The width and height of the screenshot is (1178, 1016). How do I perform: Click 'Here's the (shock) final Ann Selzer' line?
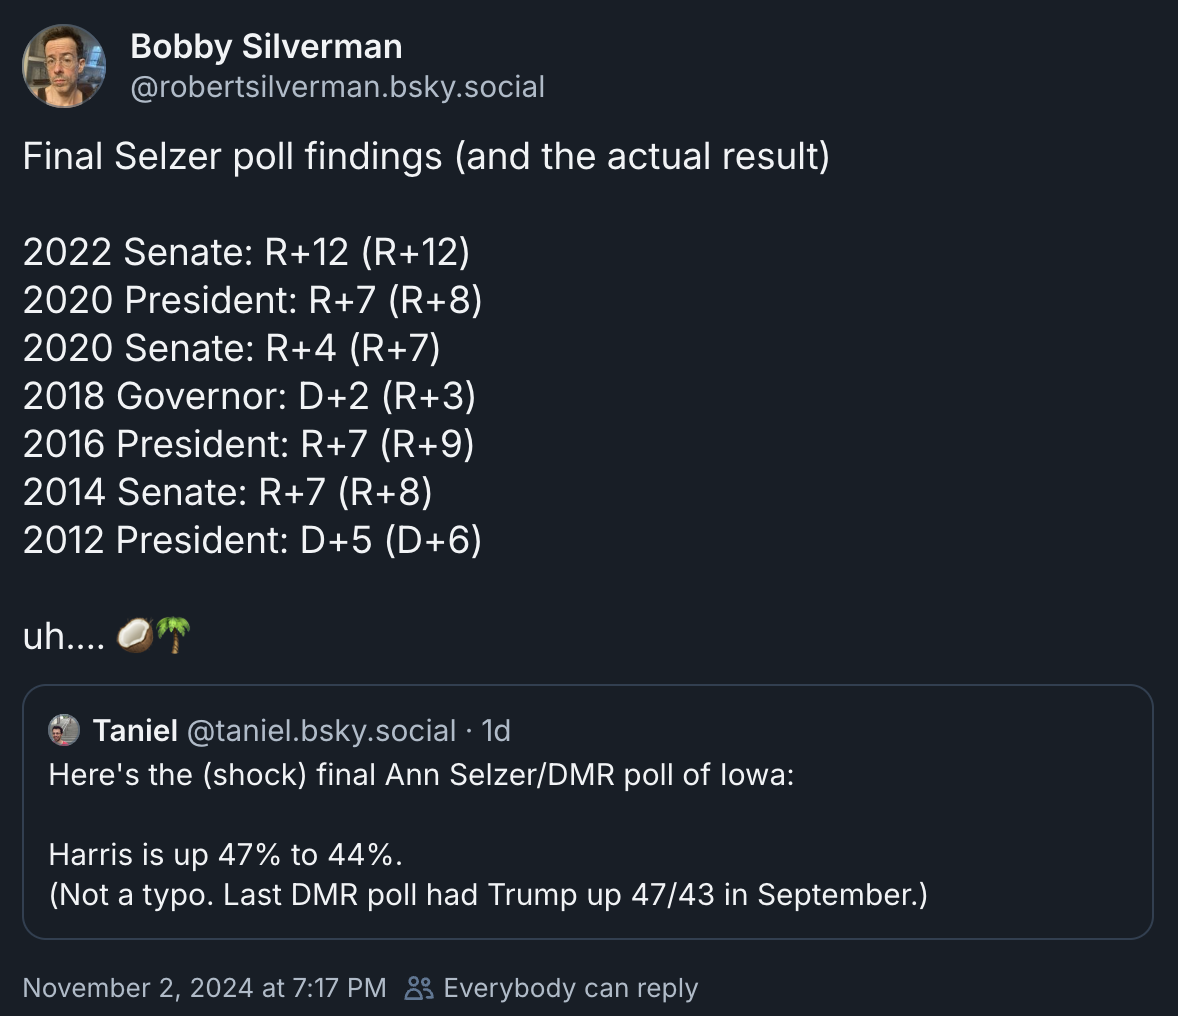(421, 775)
